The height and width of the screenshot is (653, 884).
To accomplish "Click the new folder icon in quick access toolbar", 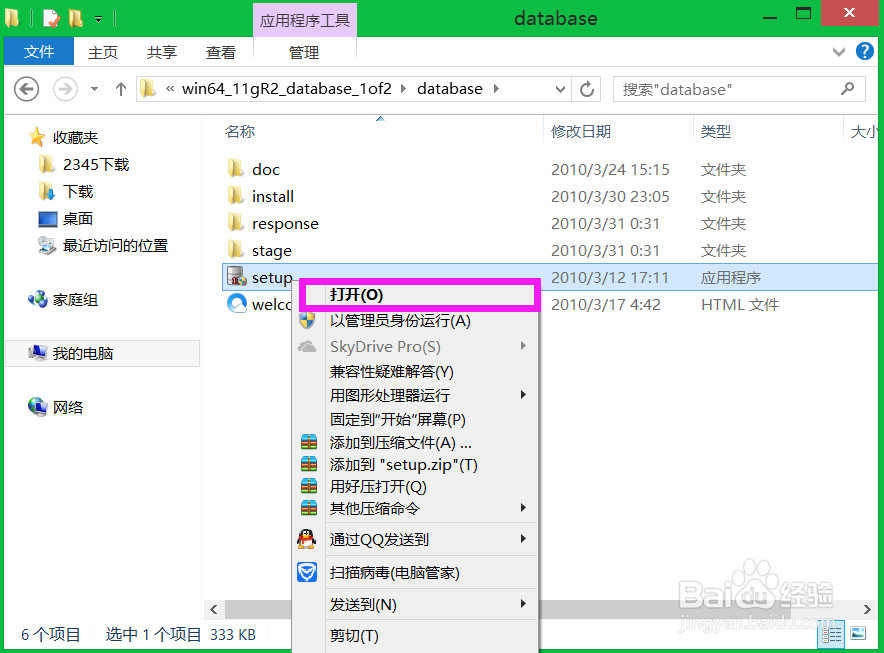I will [x=76, y=18].
